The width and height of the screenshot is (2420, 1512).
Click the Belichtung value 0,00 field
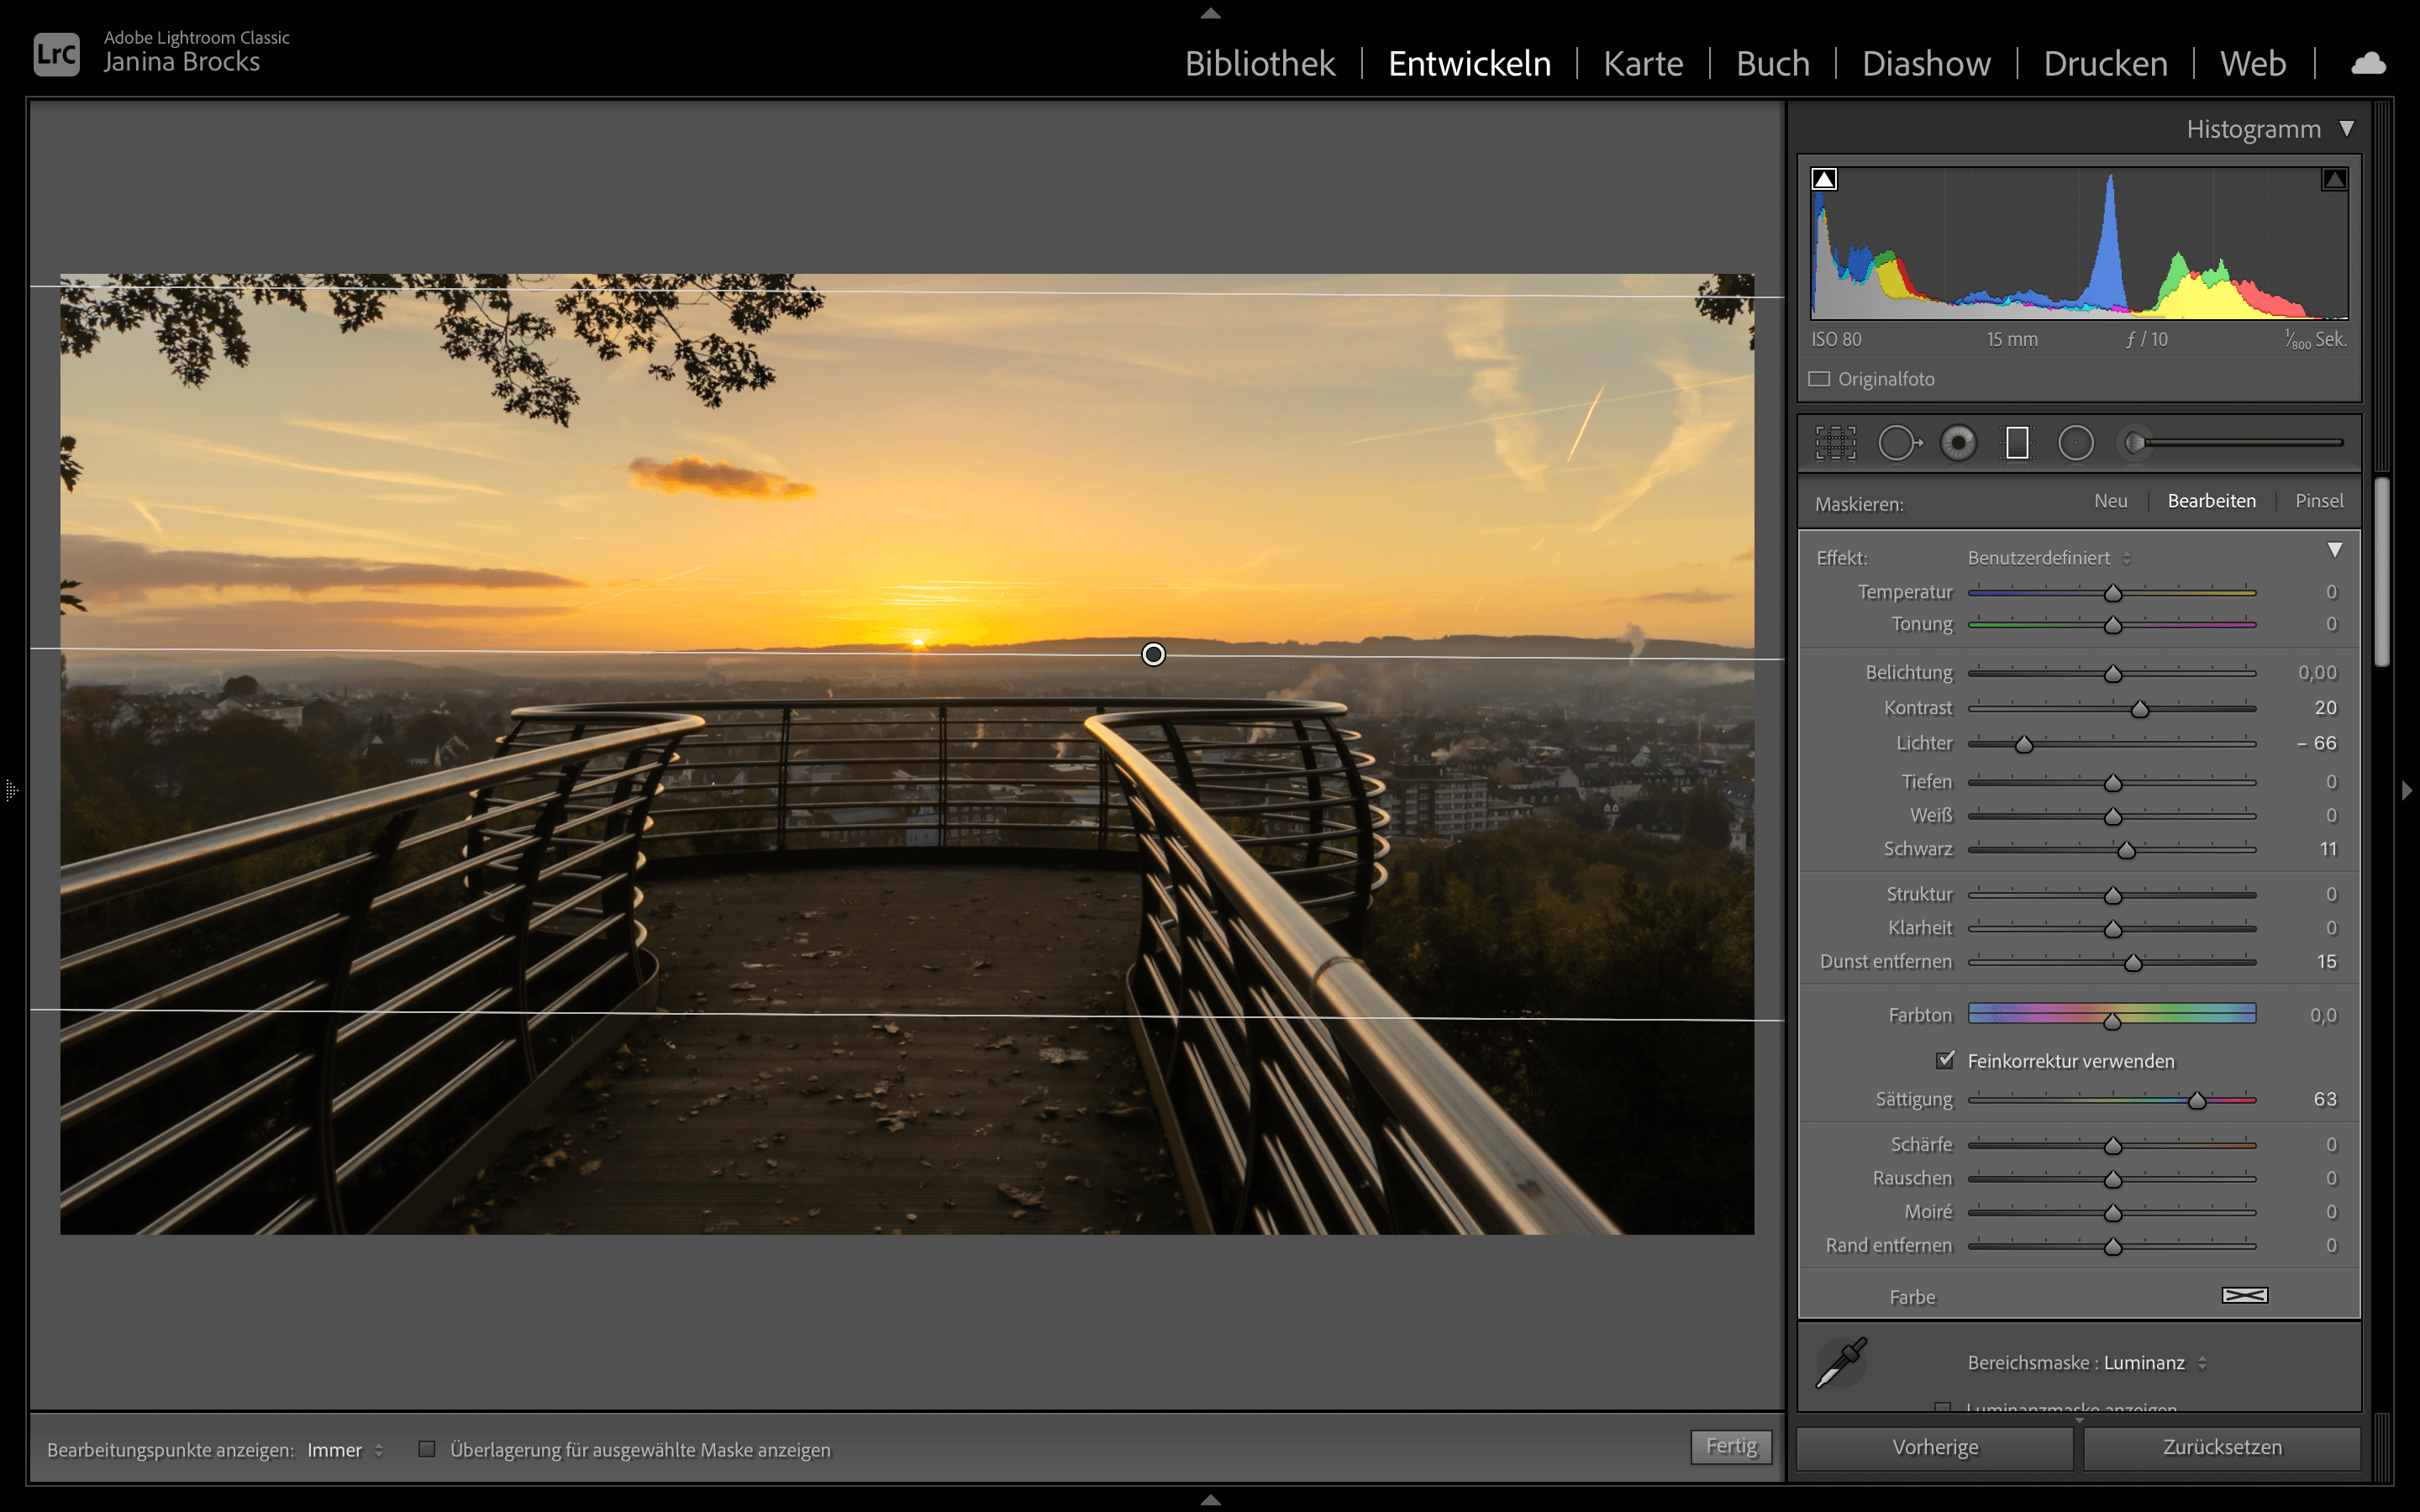2317,673
